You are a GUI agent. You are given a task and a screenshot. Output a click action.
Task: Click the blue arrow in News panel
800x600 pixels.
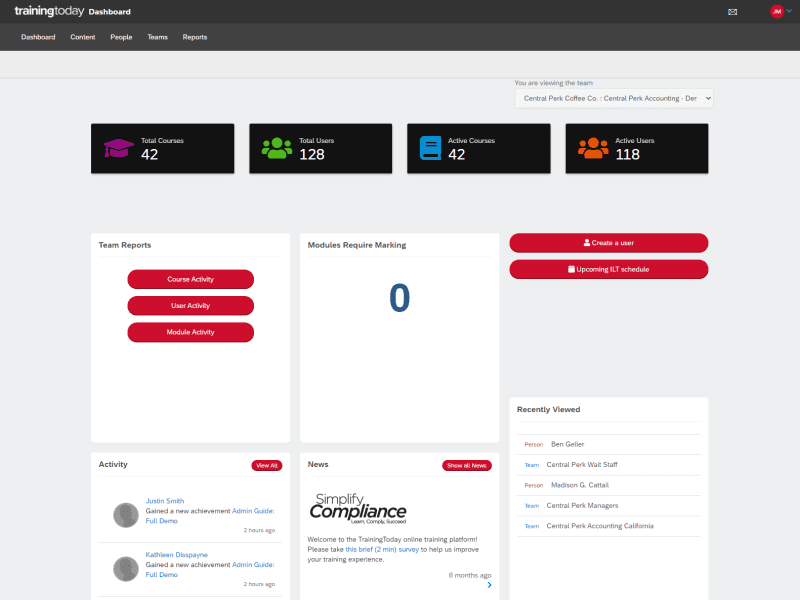coord(489,585)
